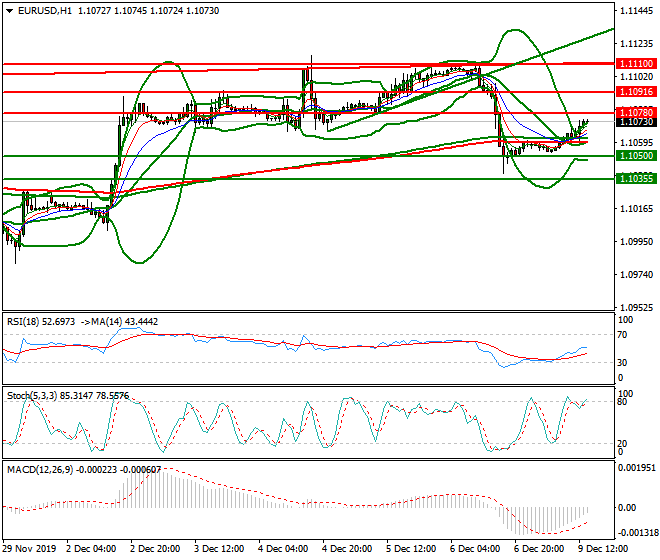This screenshot has width=660, height=560.
Task: Select the MACD scale value 0.001951
Action: 636,468
